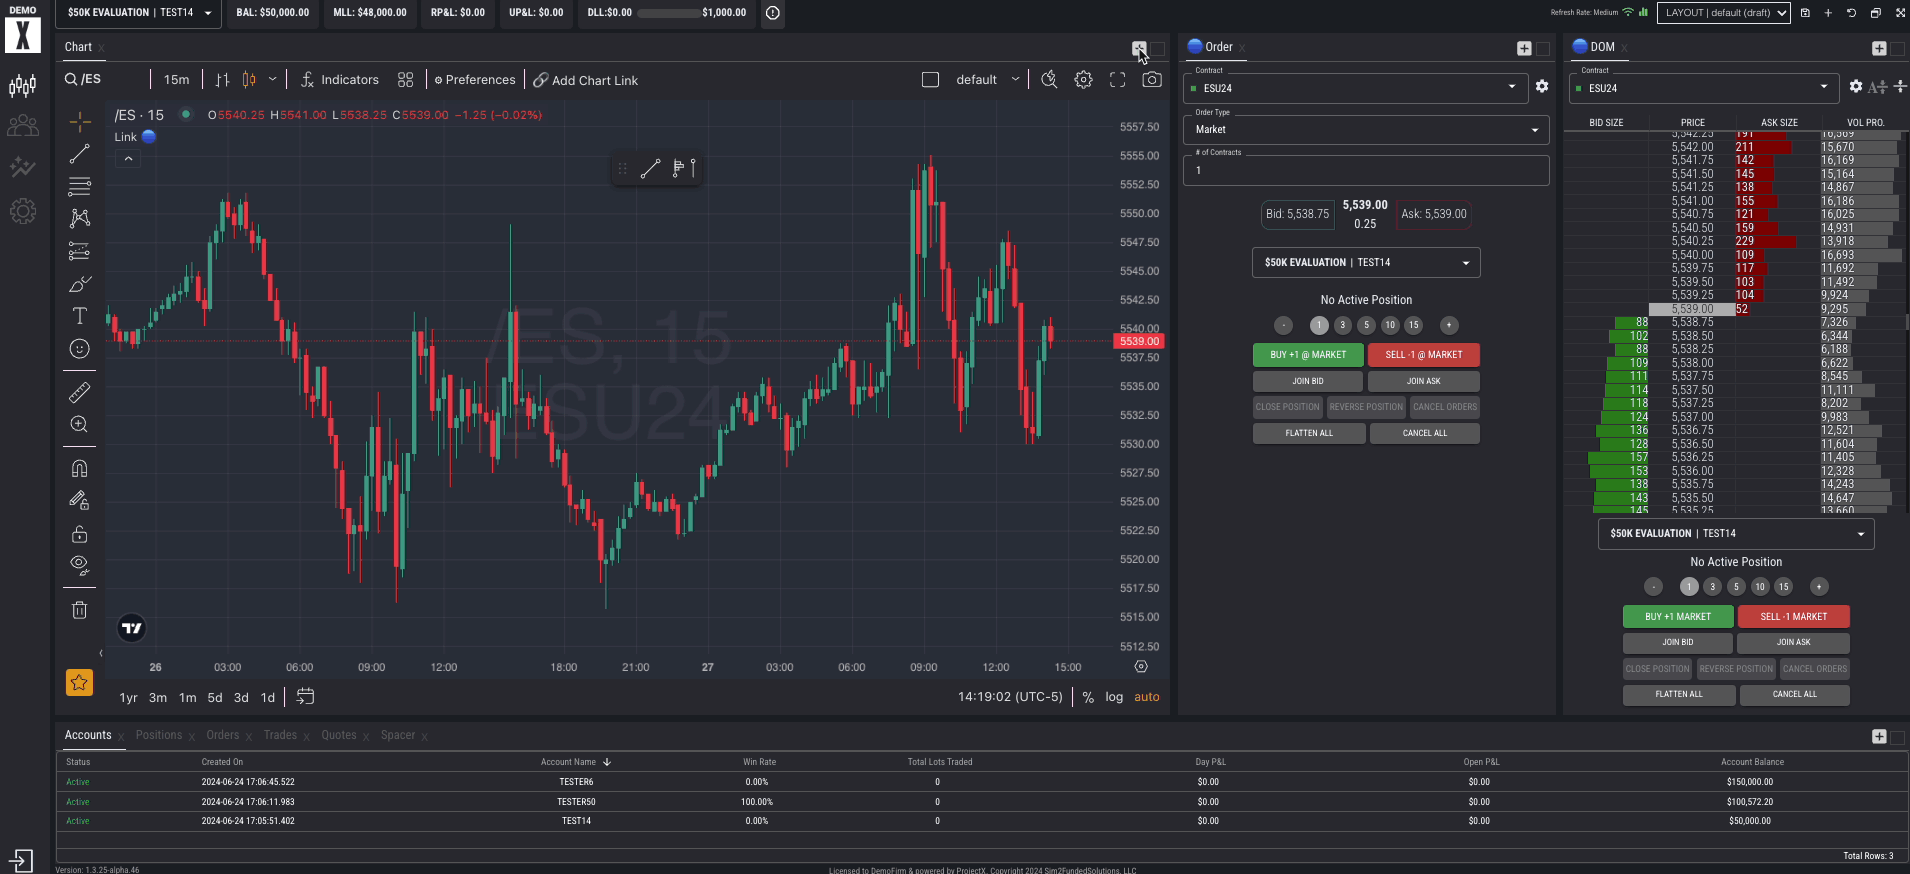Viewport: 1910px width, 874px height.
Task: Click FLATTEN ALL in the DOM panel
Action: pyautogui.click(x=1678, y=694)
